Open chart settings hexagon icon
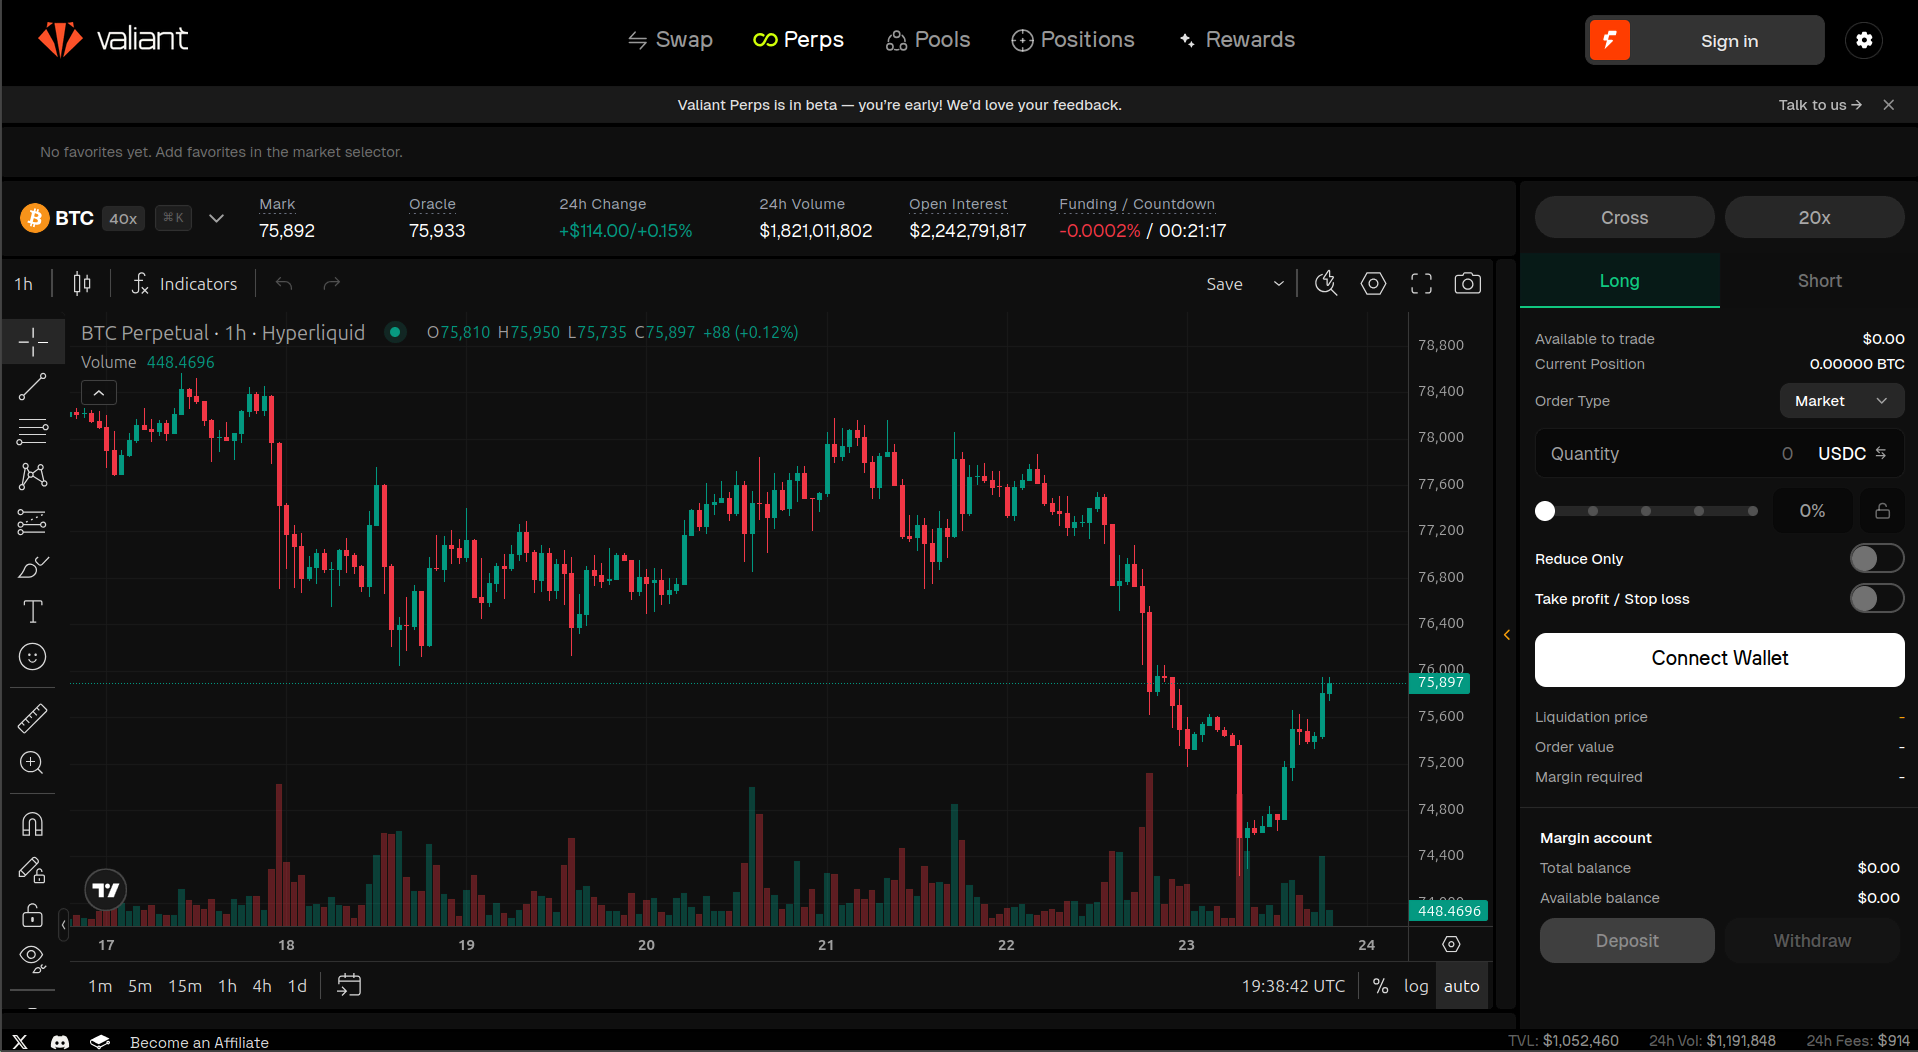Image resolution: width=1918 pixels, height=1052 pixels. [x=1373, y=284]
